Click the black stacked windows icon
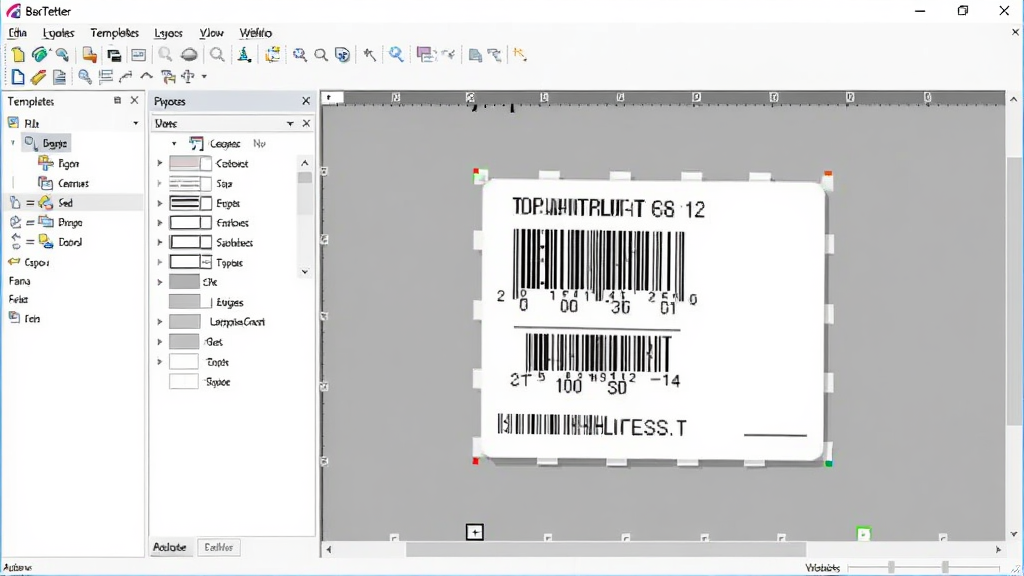The height and width of the screenshot is (576, 1024). point(114,55)
